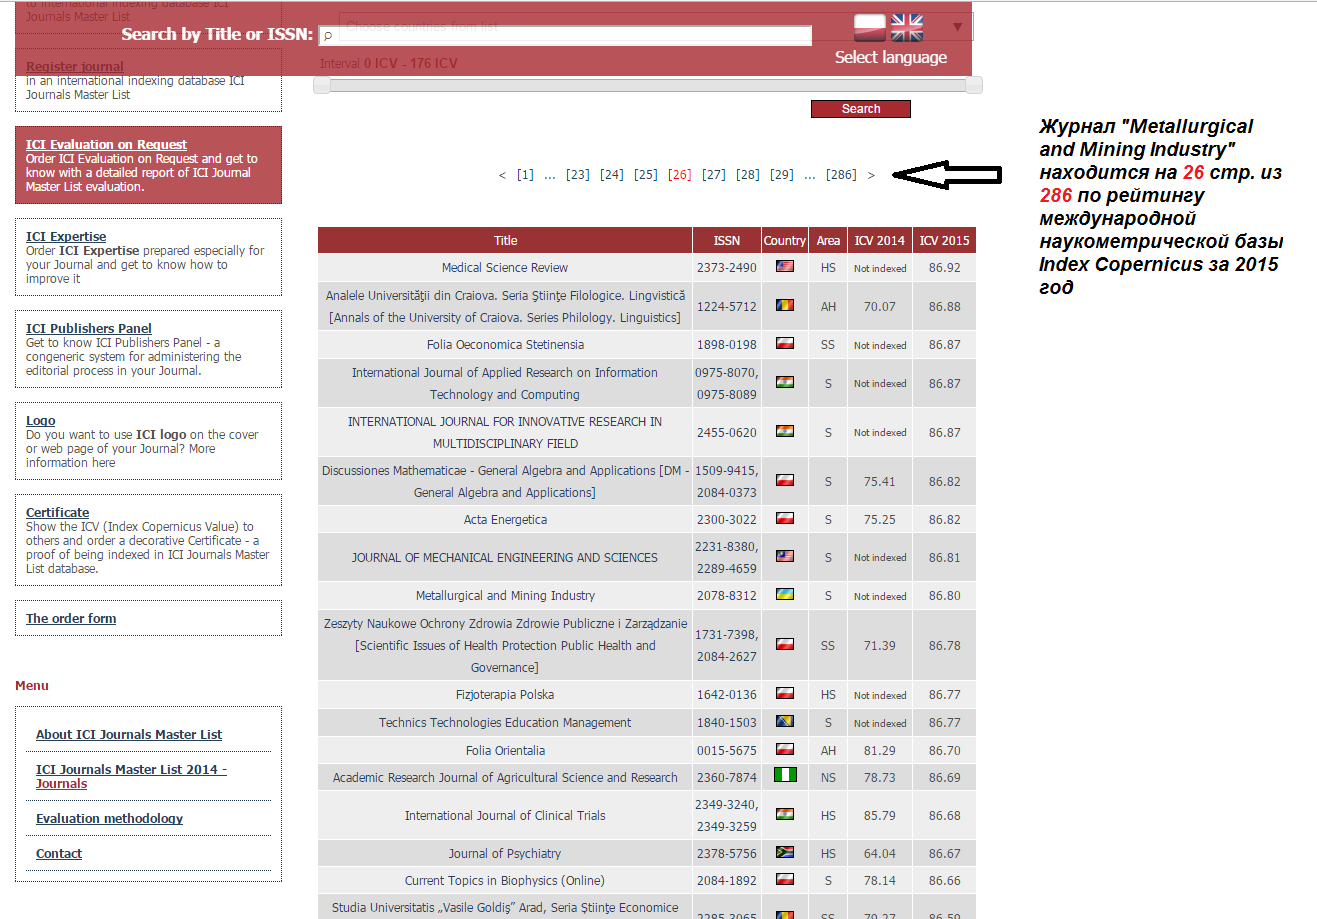The height and width of the screenshot is (919, 1317).
Task: Click the Nigeria flag in Academic Research Journal row
Action: [785, 776]
